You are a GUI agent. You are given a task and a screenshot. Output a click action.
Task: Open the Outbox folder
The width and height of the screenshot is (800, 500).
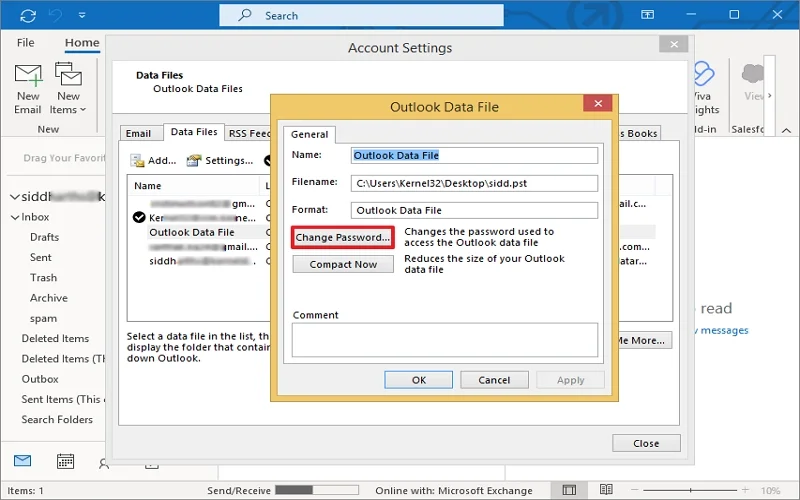(40, 379)
